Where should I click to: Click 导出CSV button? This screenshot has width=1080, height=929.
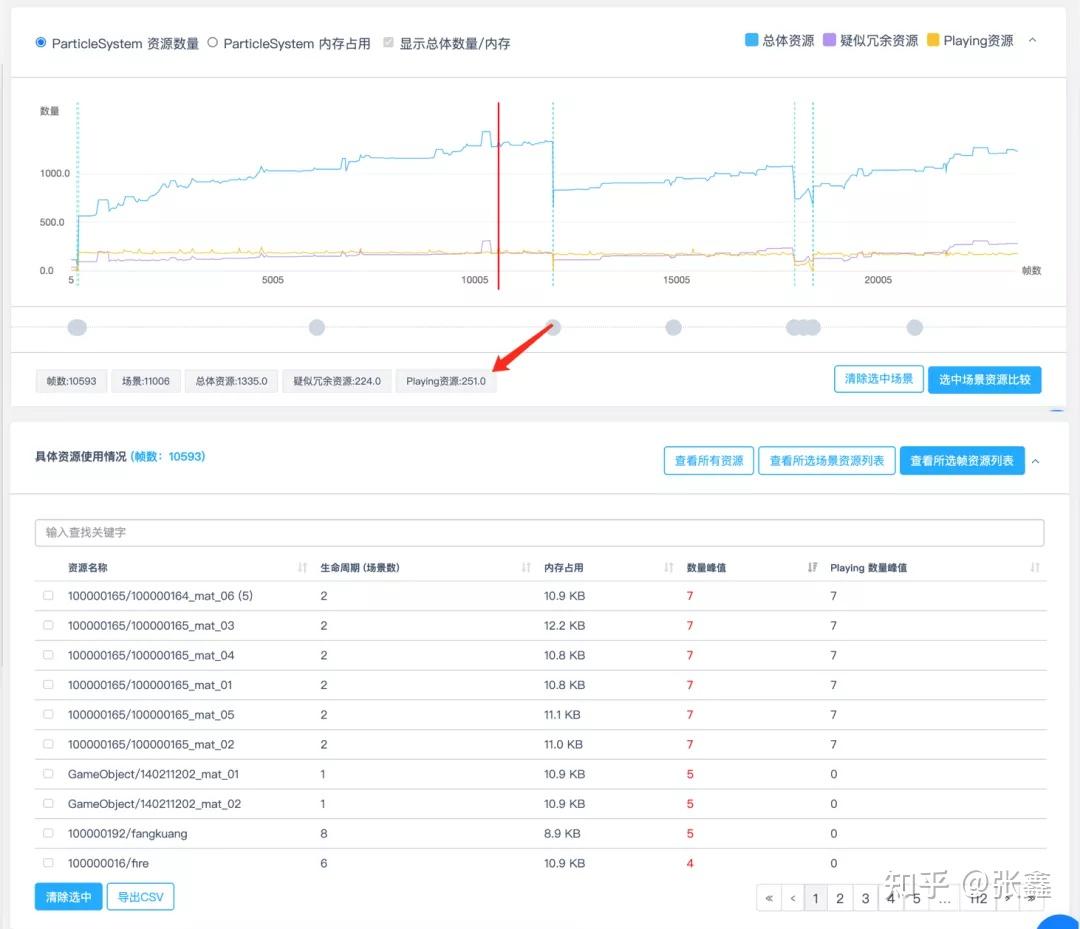(141, 897)
